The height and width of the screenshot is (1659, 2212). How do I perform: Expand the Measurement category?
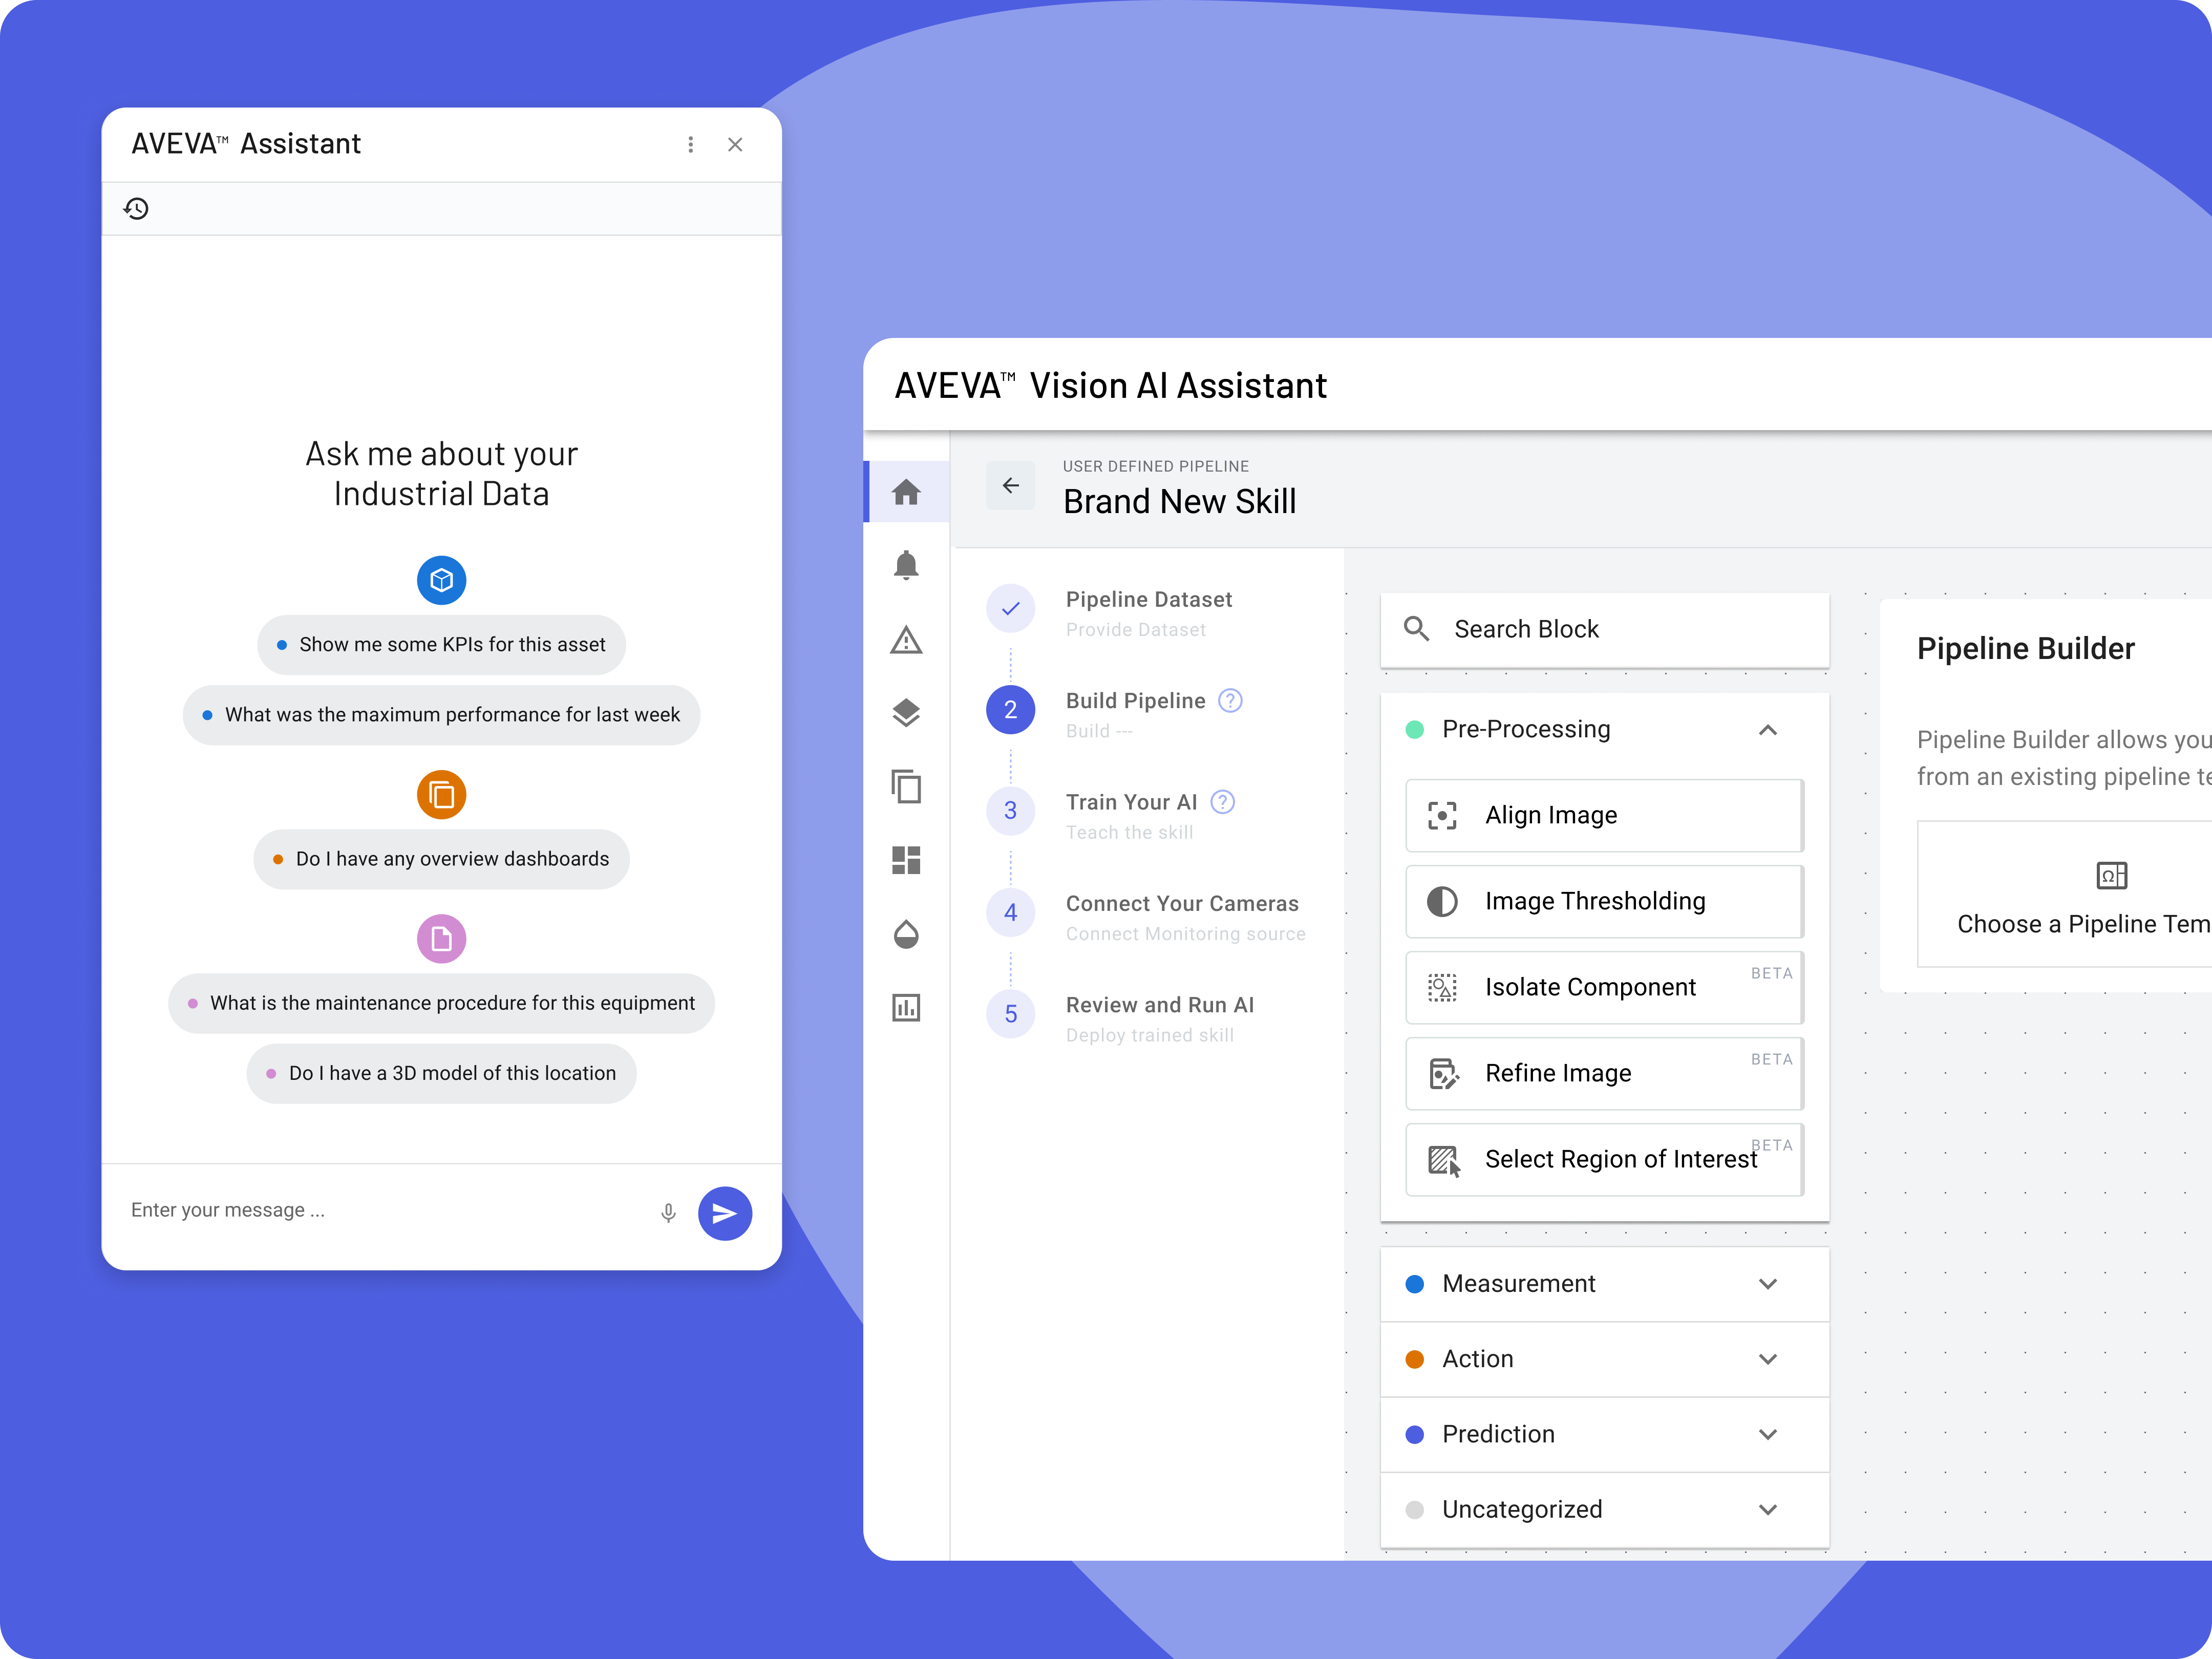pyautogui.click(x=1767, y=1284)
